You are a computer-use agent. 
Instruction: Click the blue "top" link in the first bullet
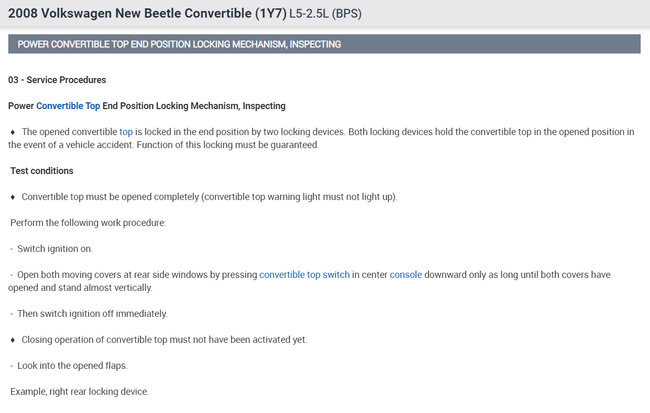coord(126,132)
